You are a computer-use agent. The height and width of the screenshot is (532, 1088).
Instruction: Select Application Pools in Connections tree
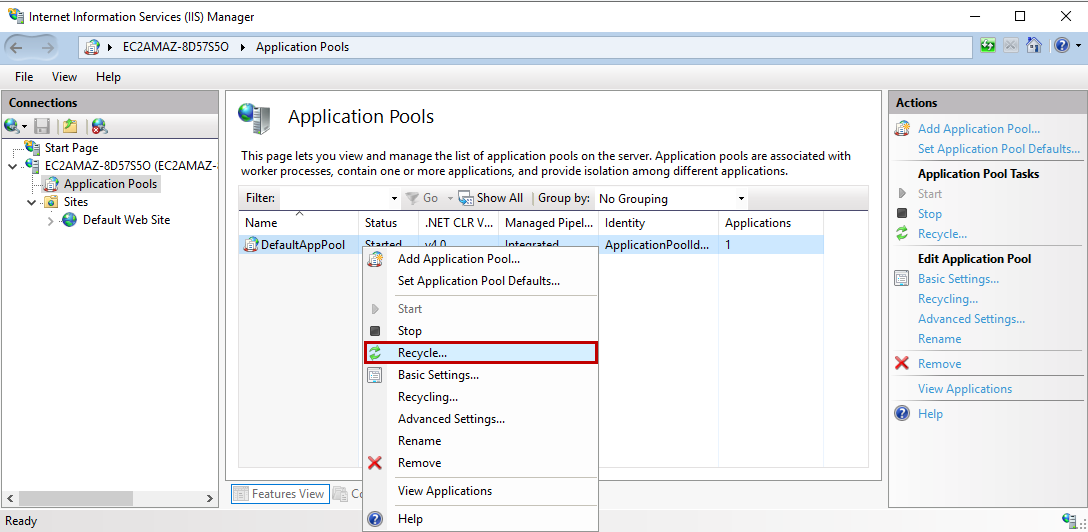(110, 184)
